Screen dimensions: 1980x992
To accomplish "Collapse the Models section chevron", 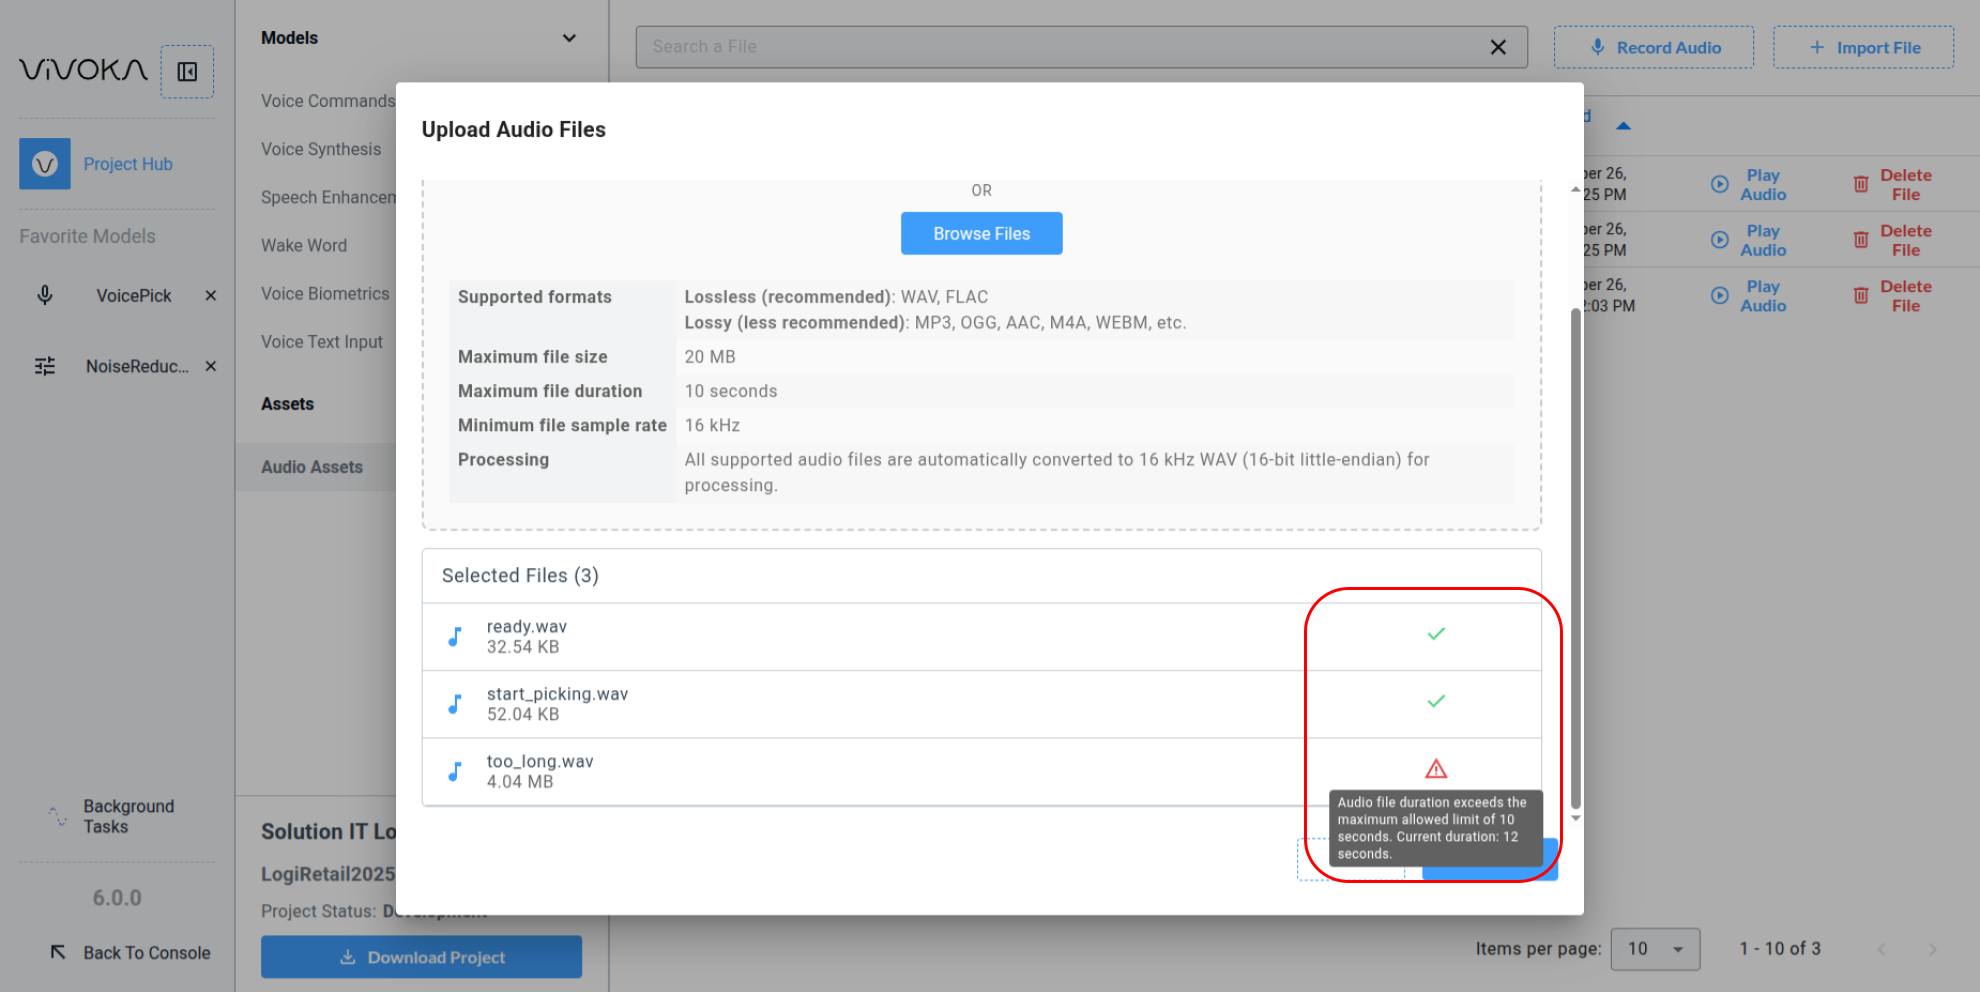I will tap(569, 38).
